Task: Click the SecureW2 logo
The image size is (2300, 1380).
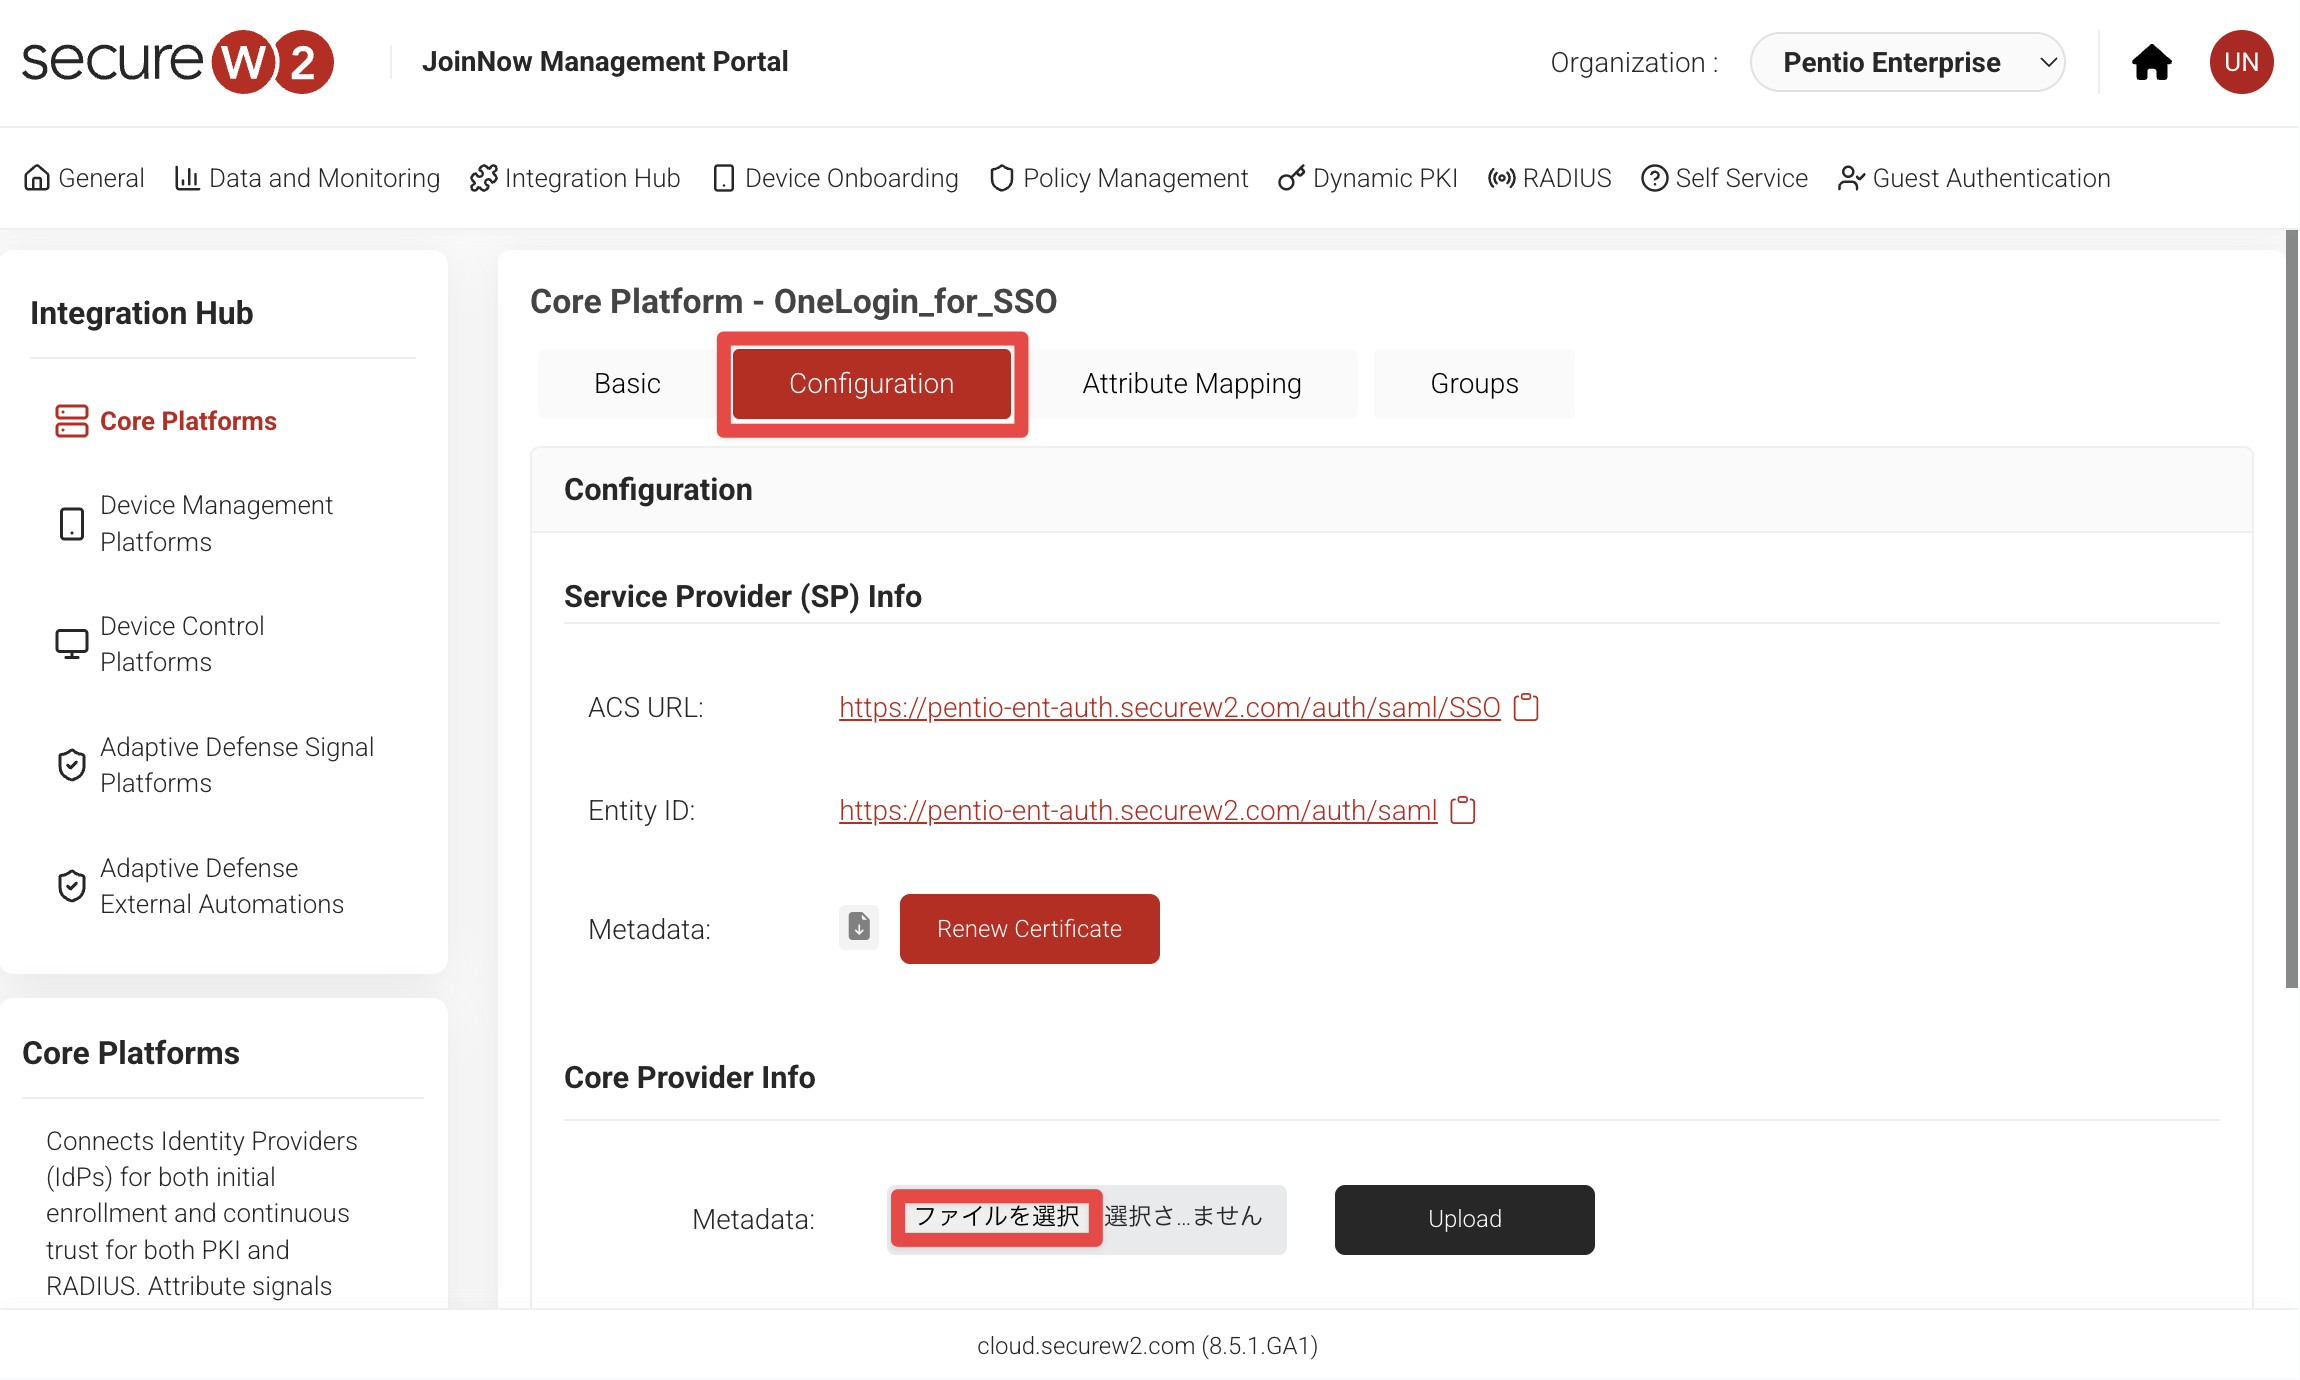Action: (x=178, y=62)
